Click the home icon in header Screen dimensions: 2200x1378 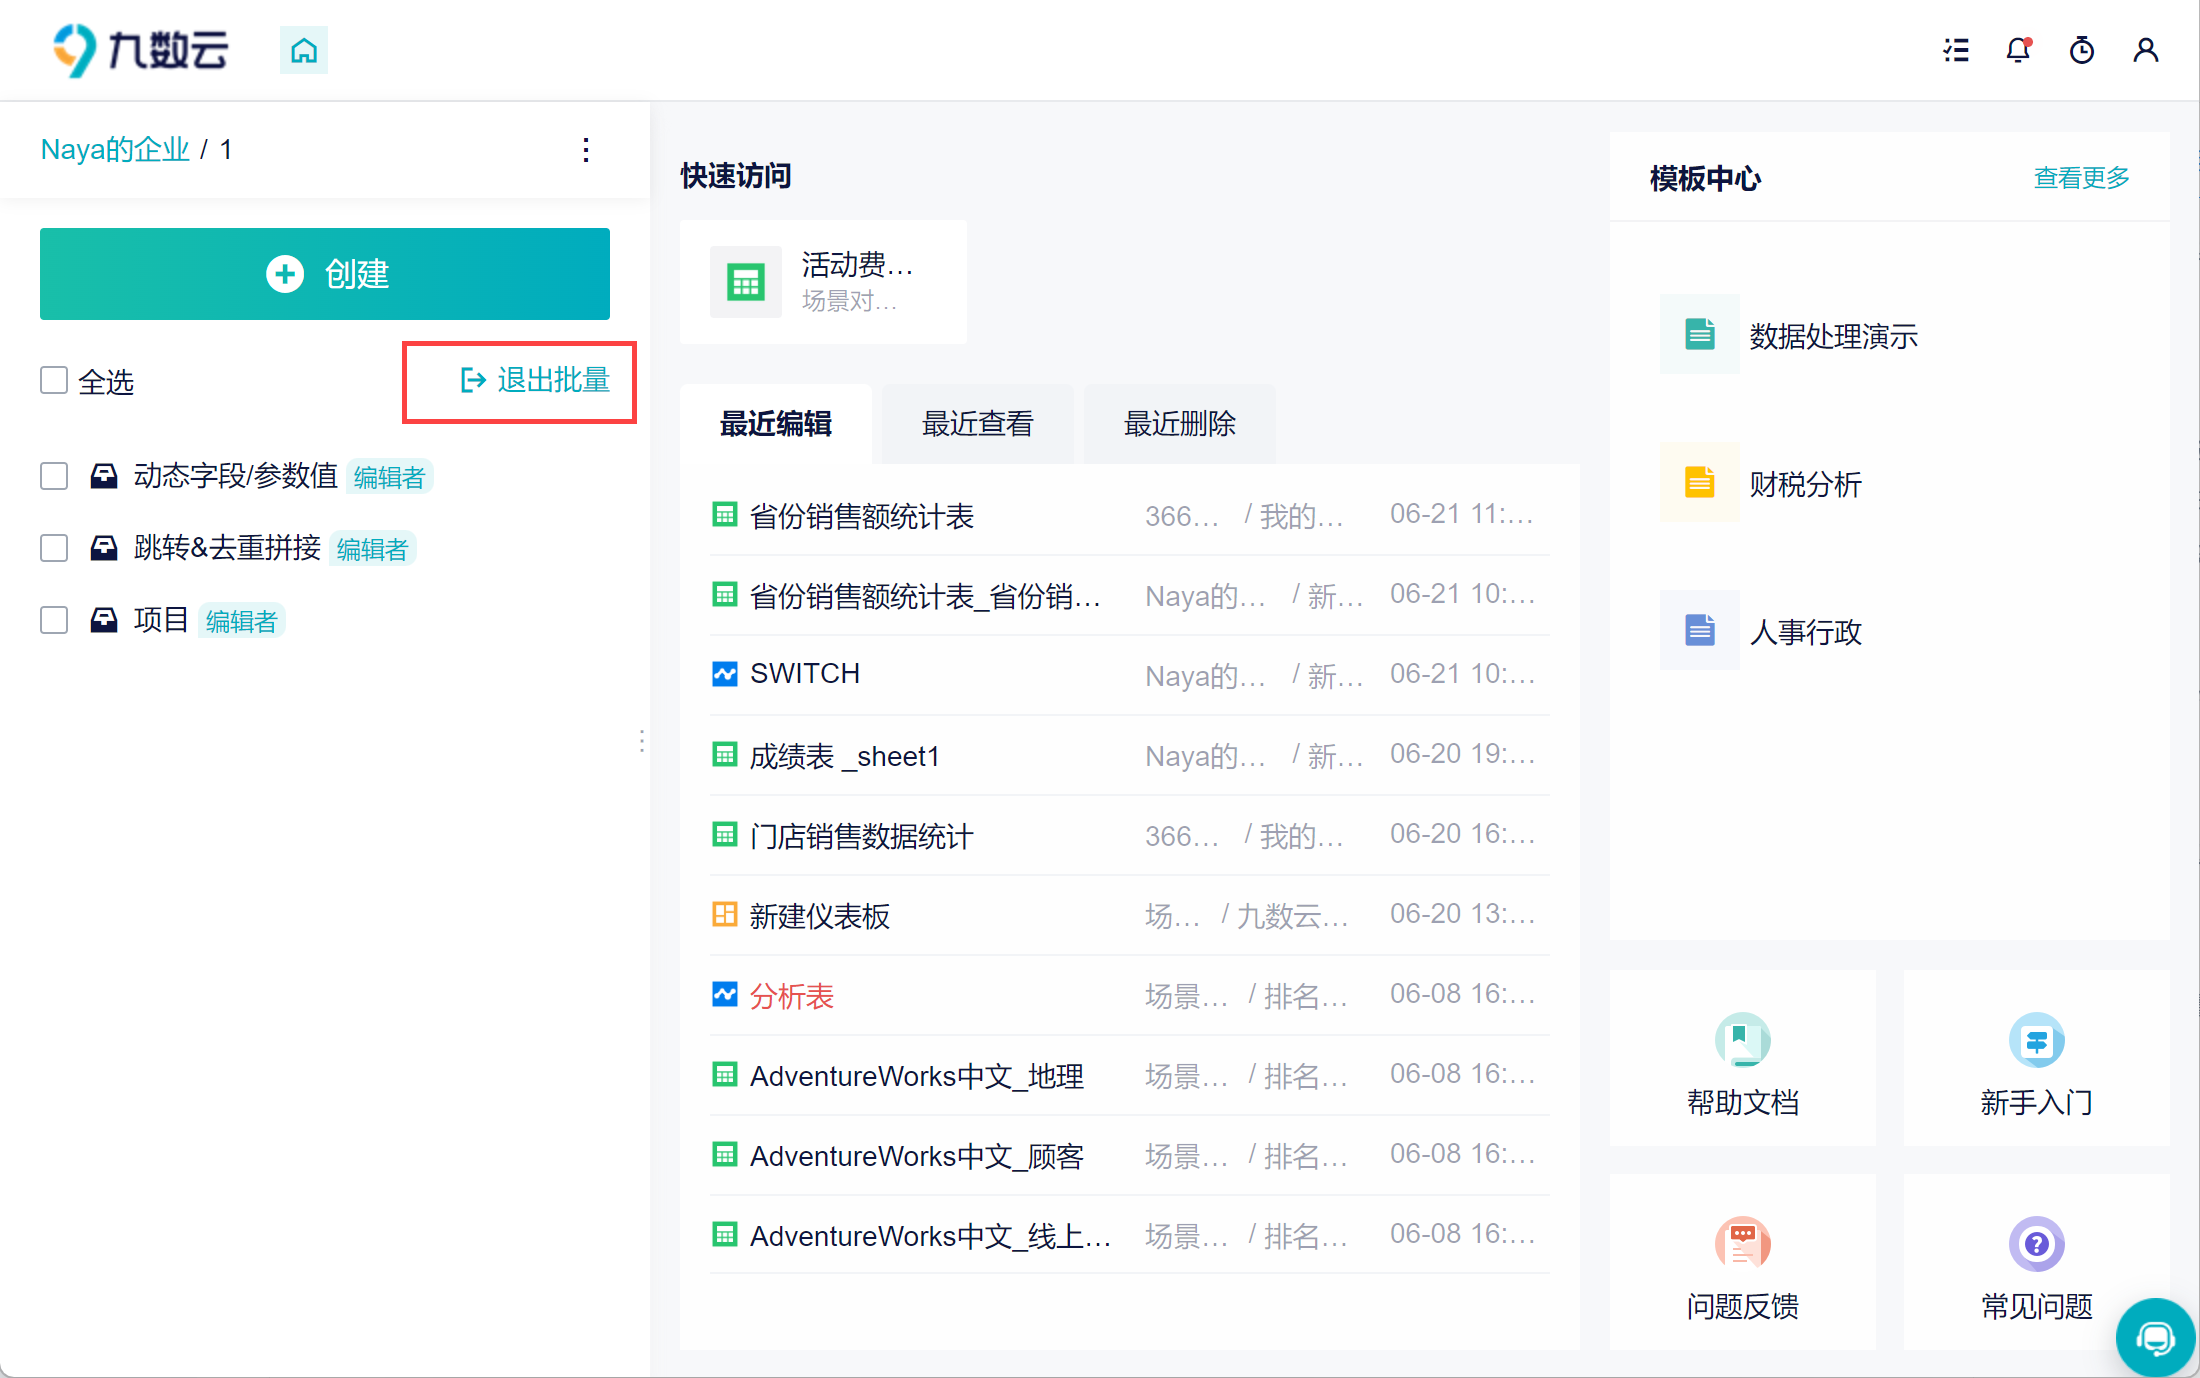click(x=303, y=50)
